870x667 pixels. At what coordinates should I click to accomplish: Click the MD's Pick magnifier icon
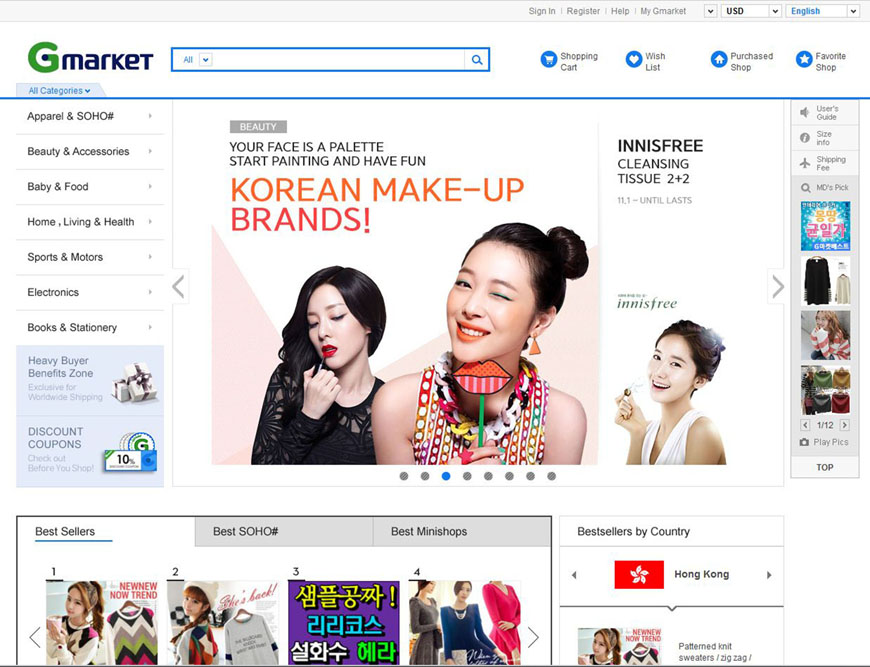click(806, 188)
